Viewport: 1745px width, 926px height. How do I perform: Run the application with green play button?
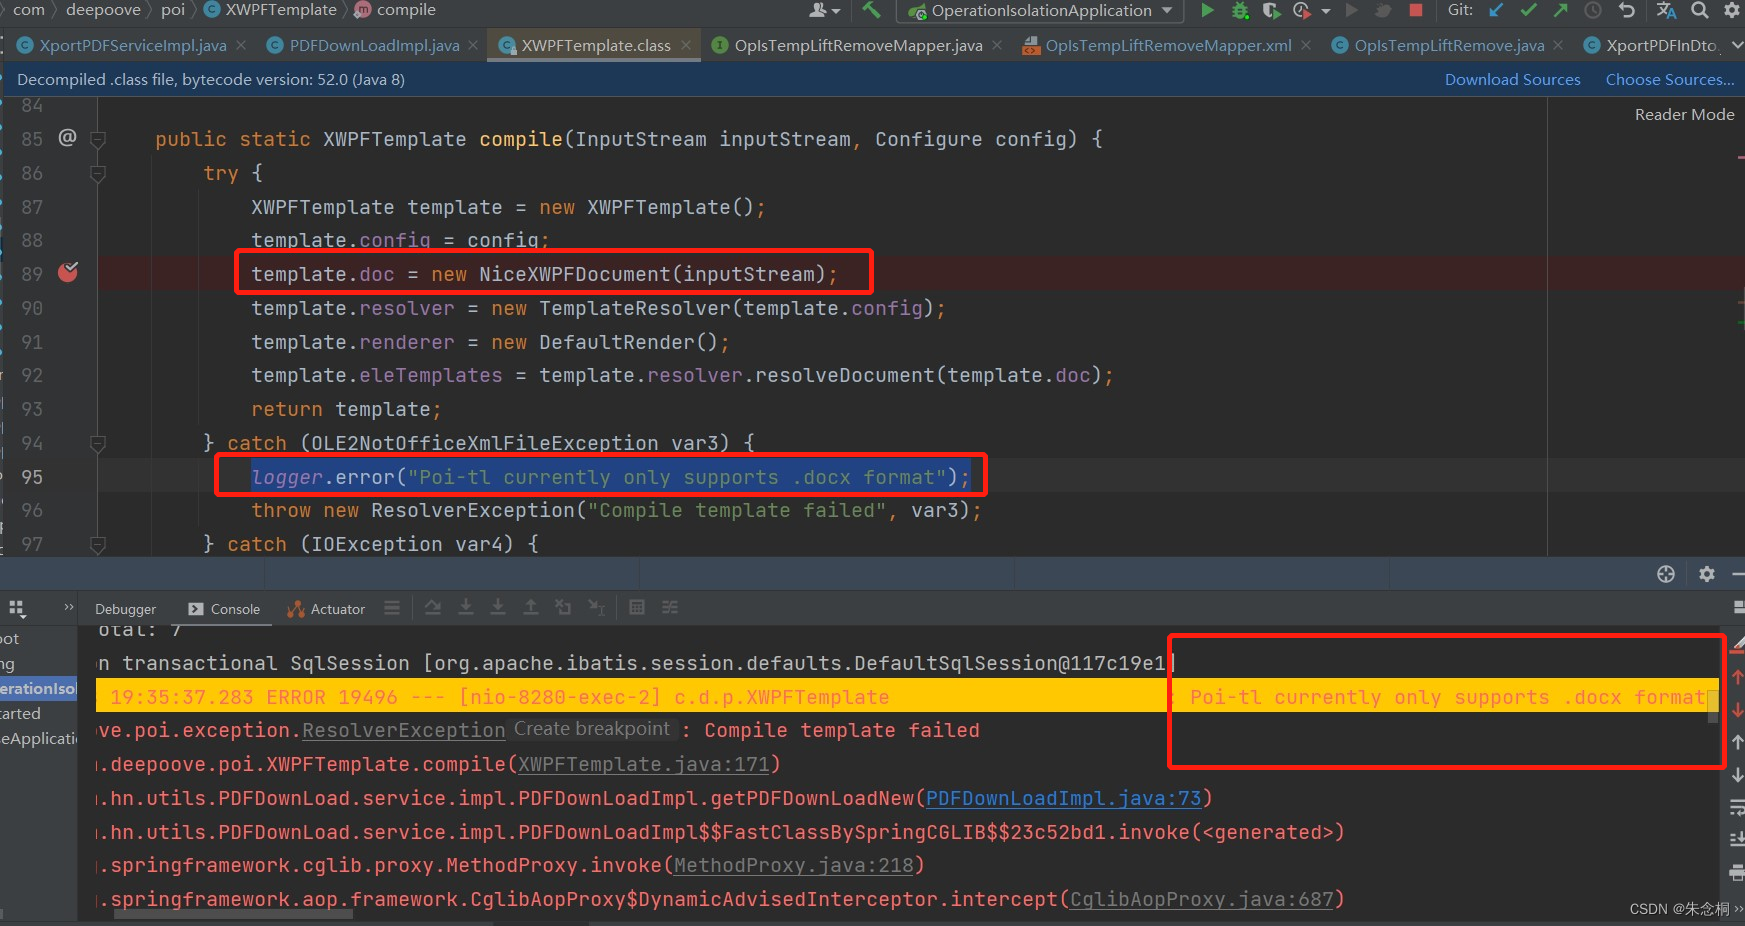(1207, 10)
